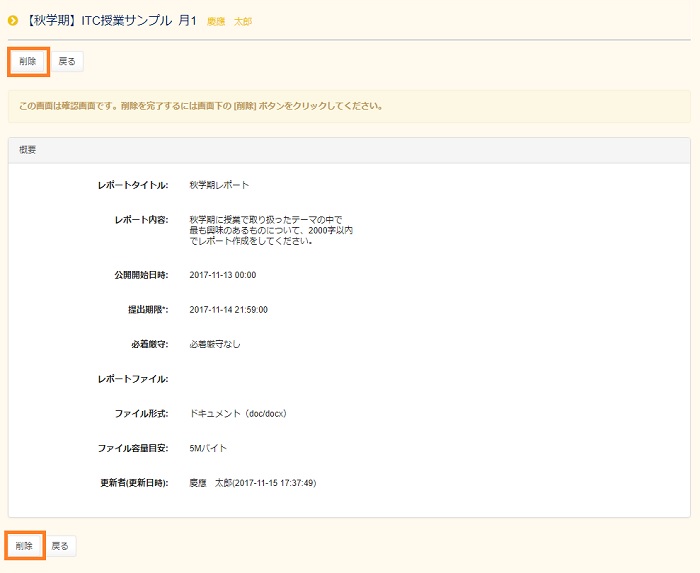Click the レポートファイル label
This screenshot has height=573, width=700.
(132, 379)
